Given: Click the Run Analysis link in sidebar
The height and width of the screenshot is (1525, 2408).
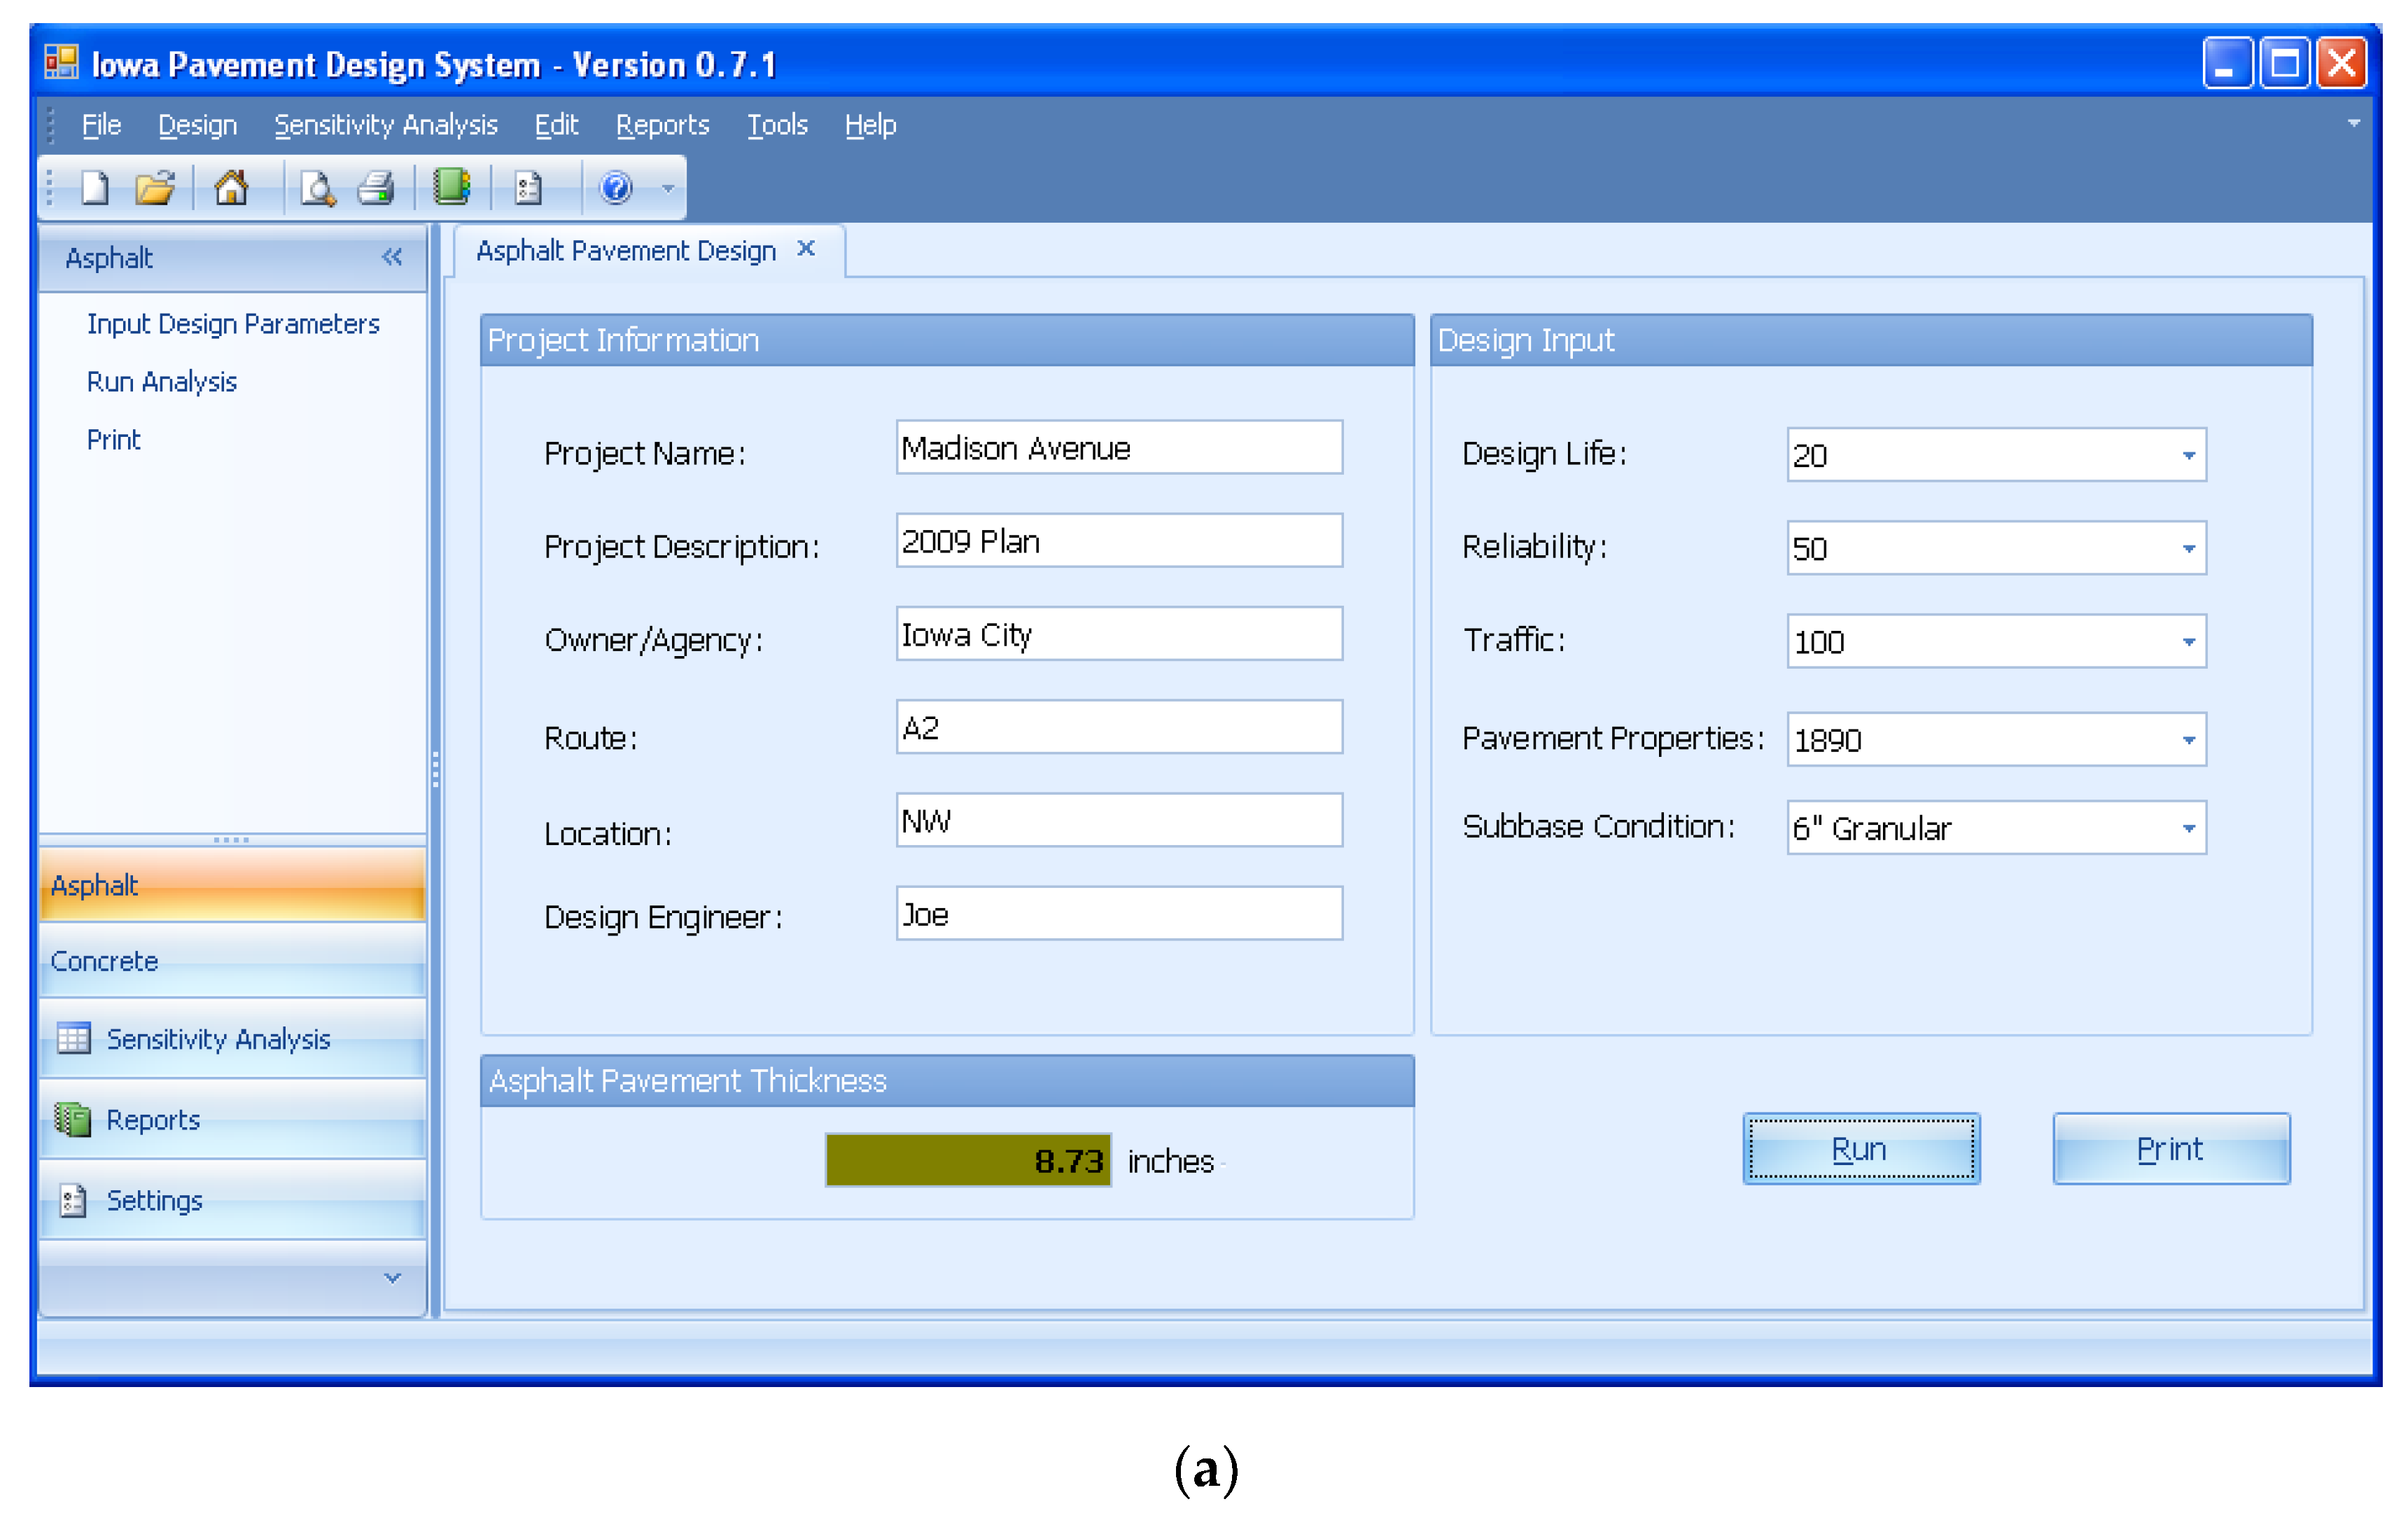Looking at the screenshot, I should [x=162, y=382].
